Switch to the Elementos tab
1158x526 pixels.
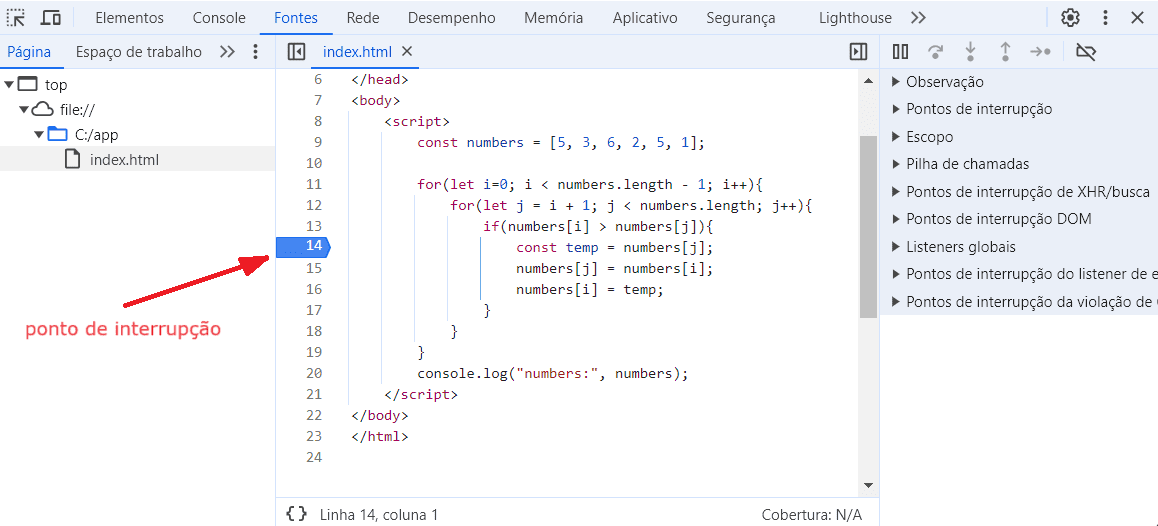pos(130,18)
